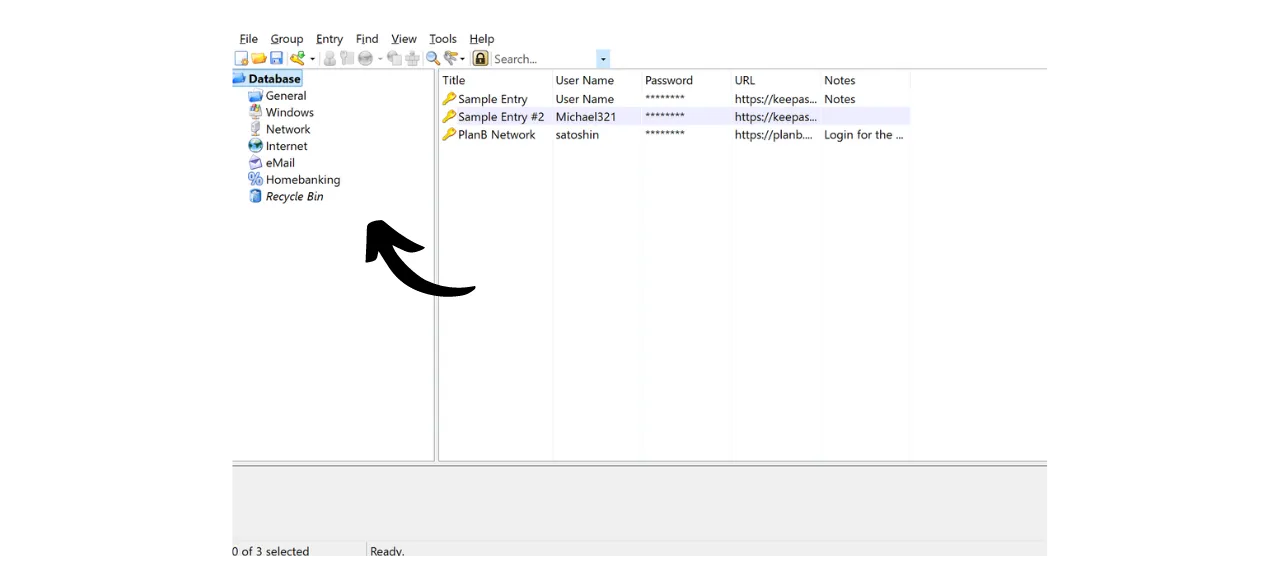
Task: Open the Tools menu
Action: 442,38
